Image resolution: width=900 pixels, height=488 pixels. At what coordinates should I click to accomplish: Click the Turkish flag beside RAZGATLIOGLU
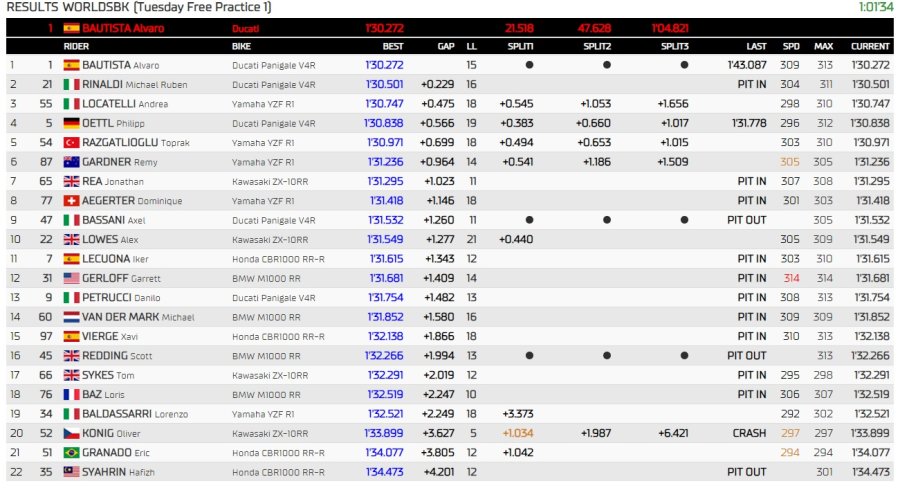[71, 142]
